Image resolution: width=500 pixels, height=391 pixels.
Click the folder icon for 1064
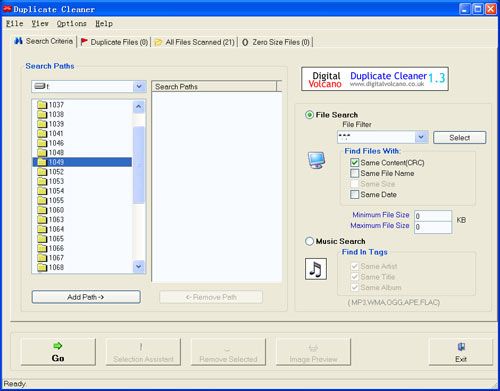pyautogui.click(x=42, y=229)
